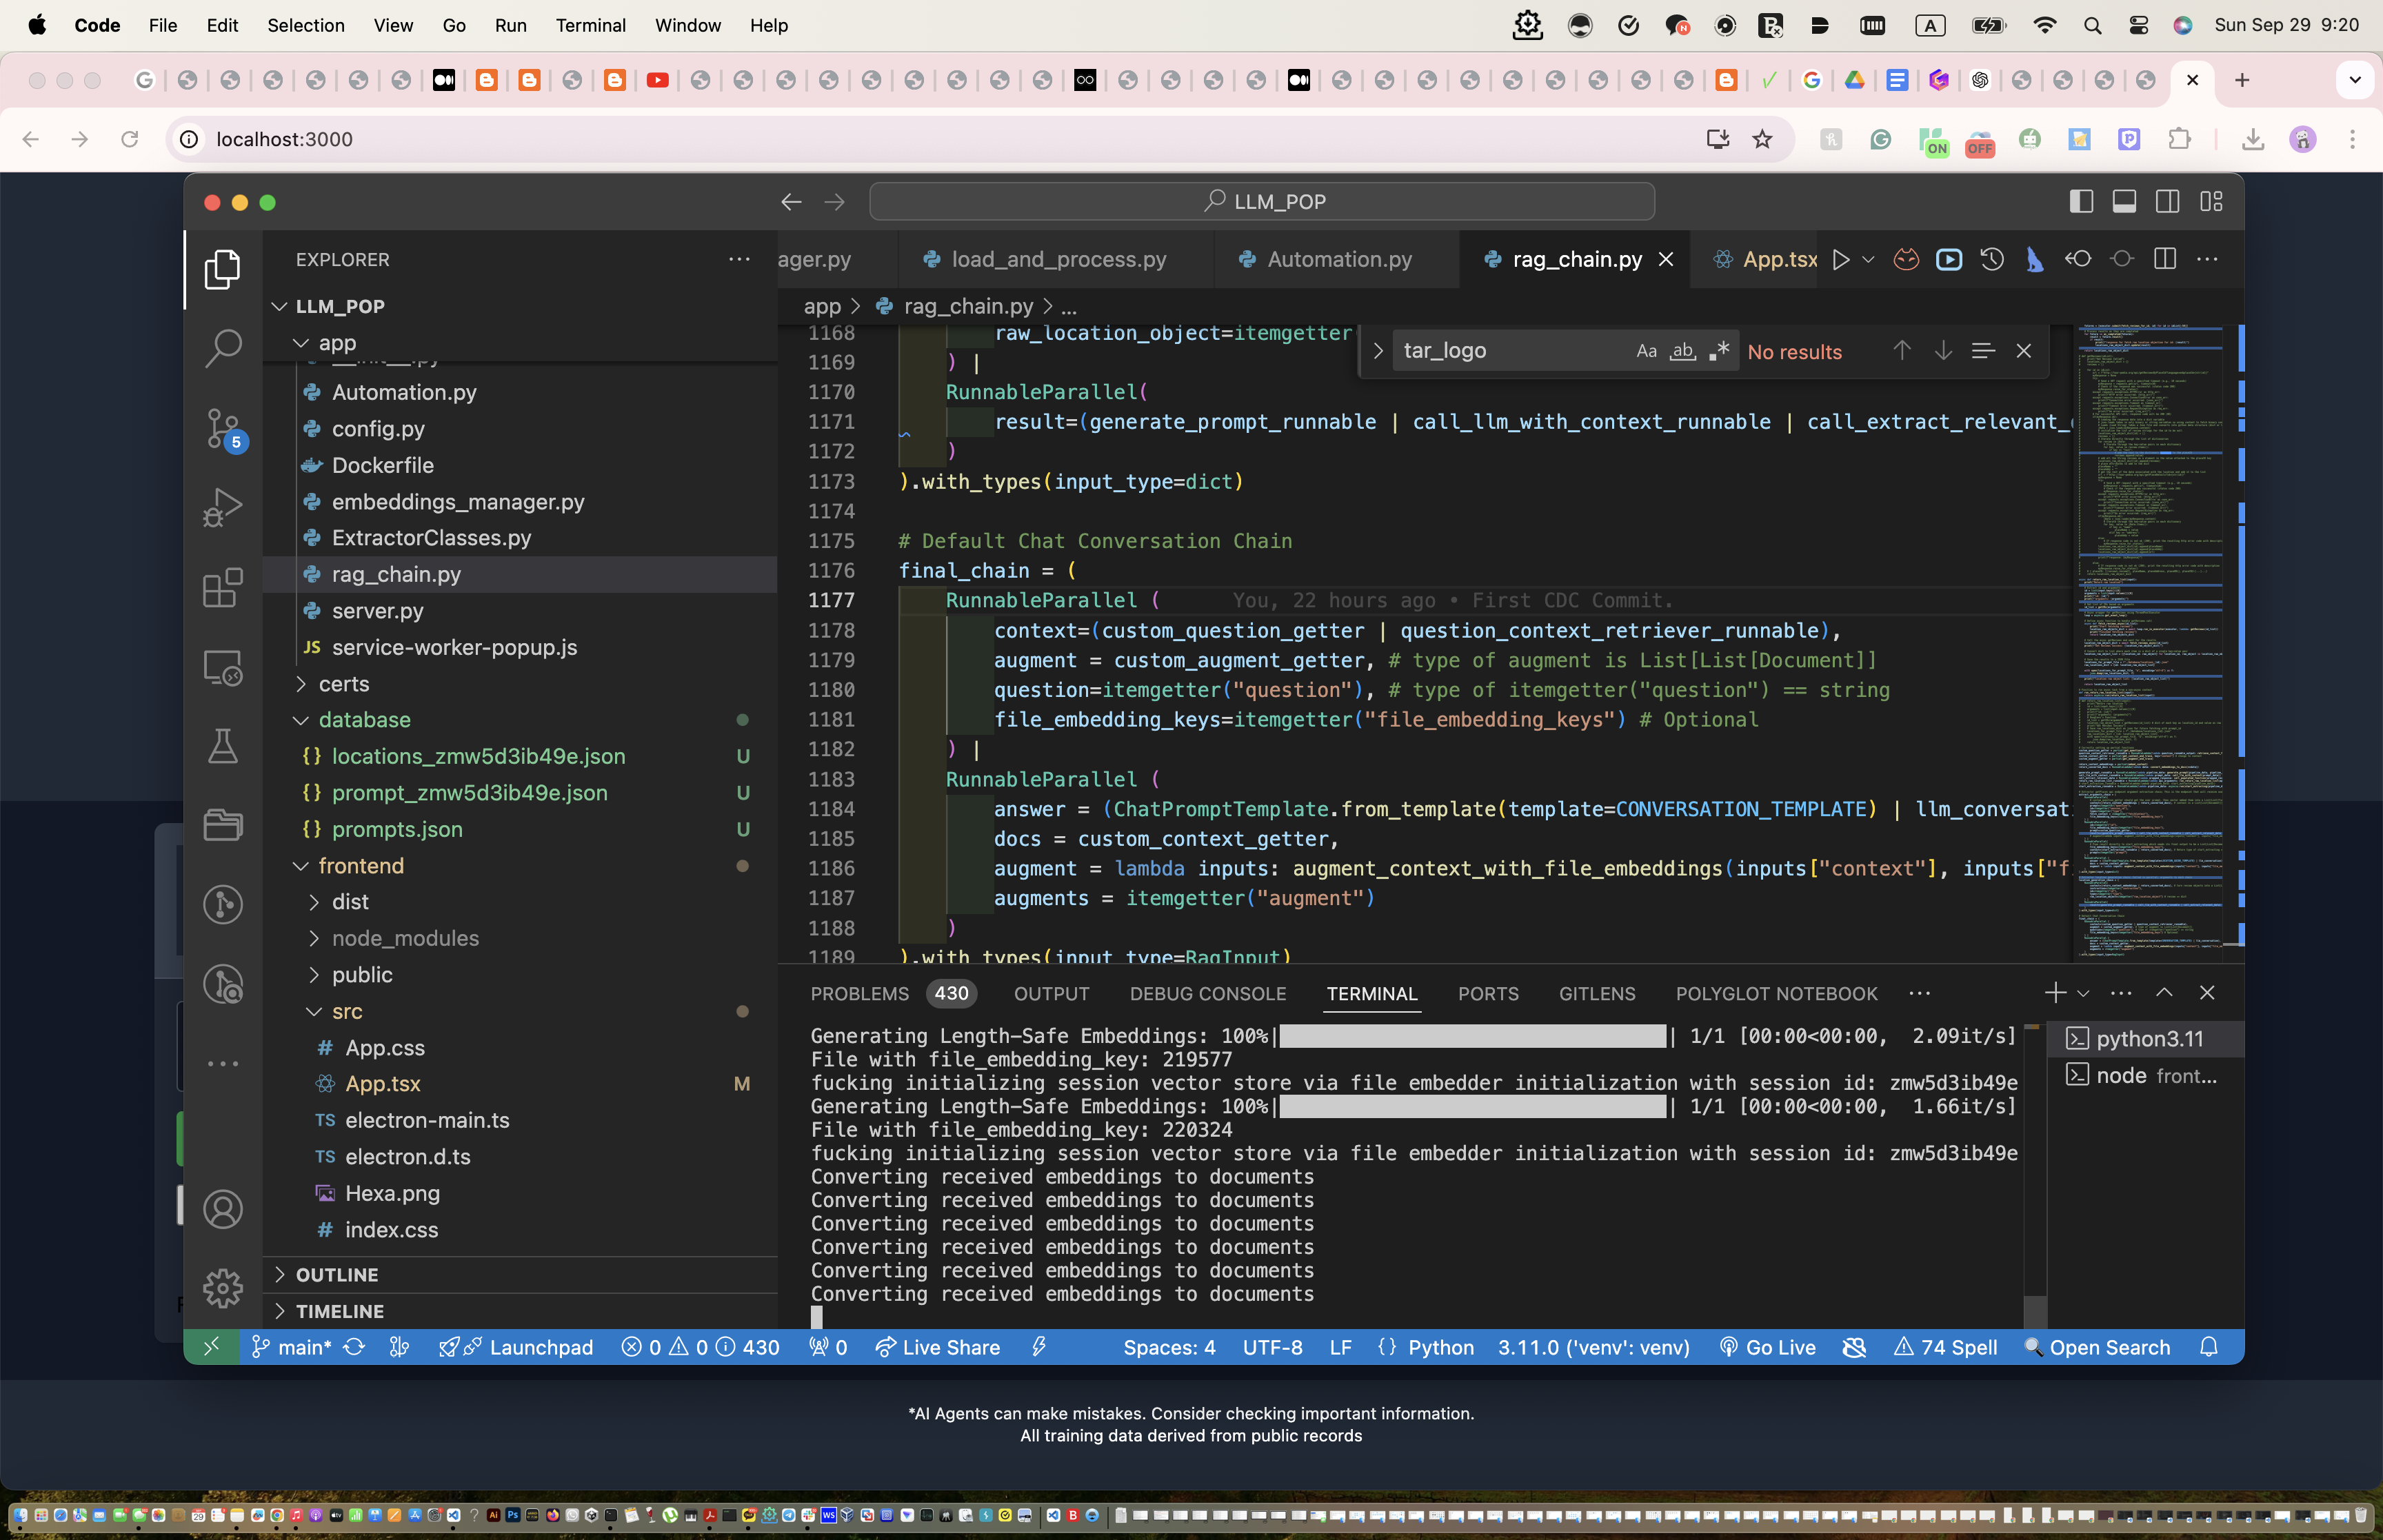2383x1540 pixels.
Task: Open the Search view in activity bar
Action: [x=222, y=348]
